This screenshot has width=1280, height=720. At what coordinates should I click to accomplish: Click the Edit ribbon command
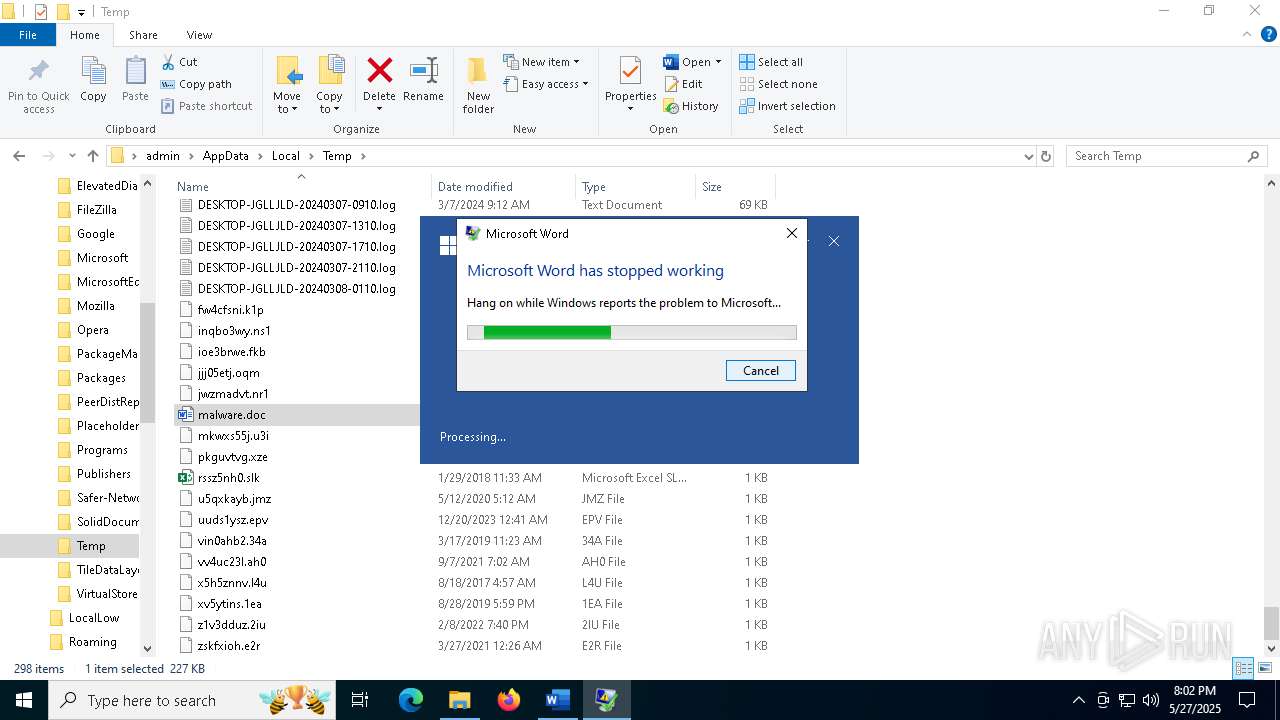(x=683, y=84)
